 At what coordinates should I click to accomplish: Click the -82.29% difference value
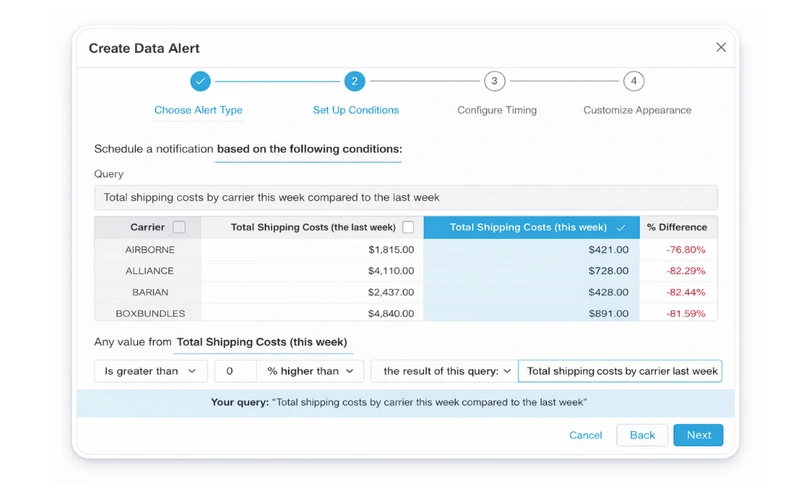[686, 271]
